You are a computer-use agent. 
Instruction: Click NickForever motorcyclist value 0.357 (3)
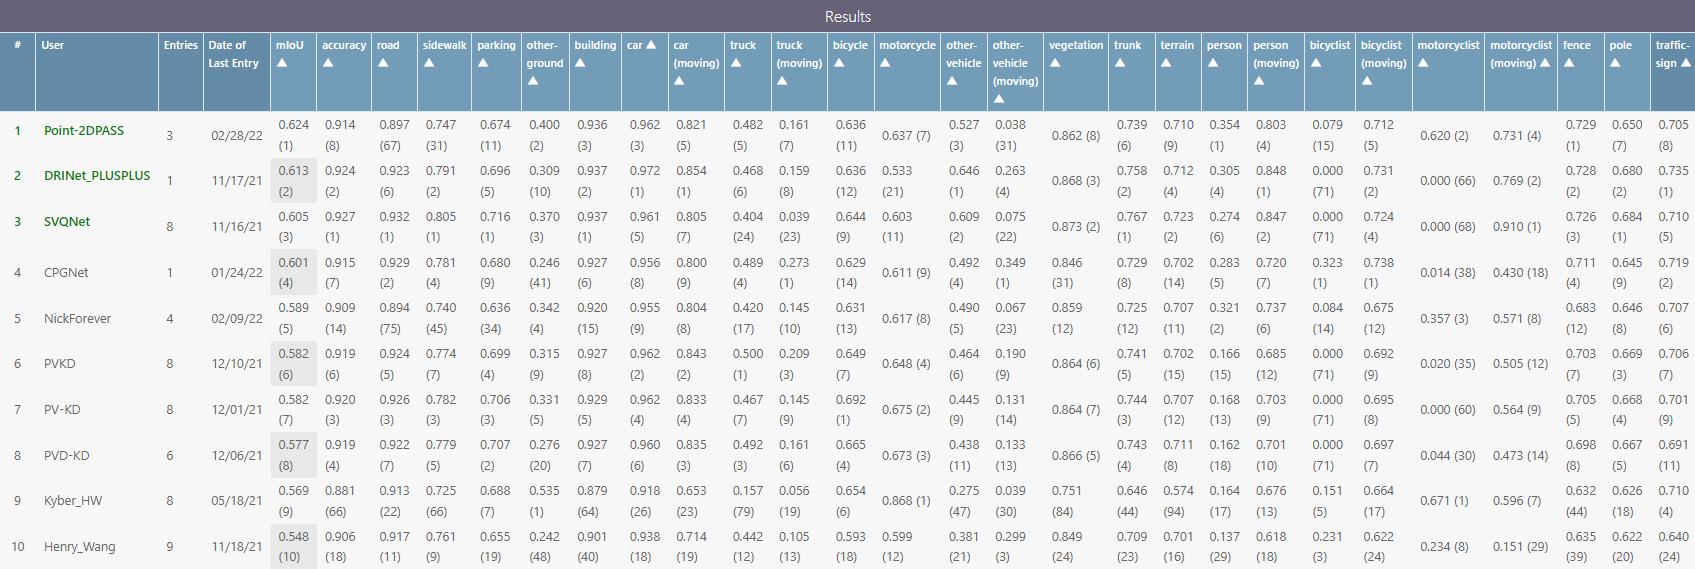pyautogui.click(x=1444, y=319)
